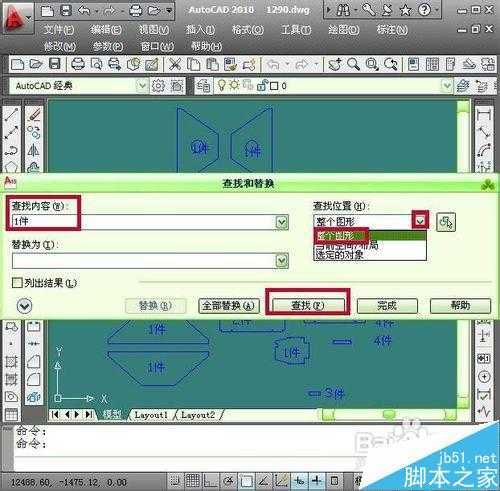
Task: Click the horizontal scrollbar of drawing area
Action: pyautogui.click(x=389, y=415)
